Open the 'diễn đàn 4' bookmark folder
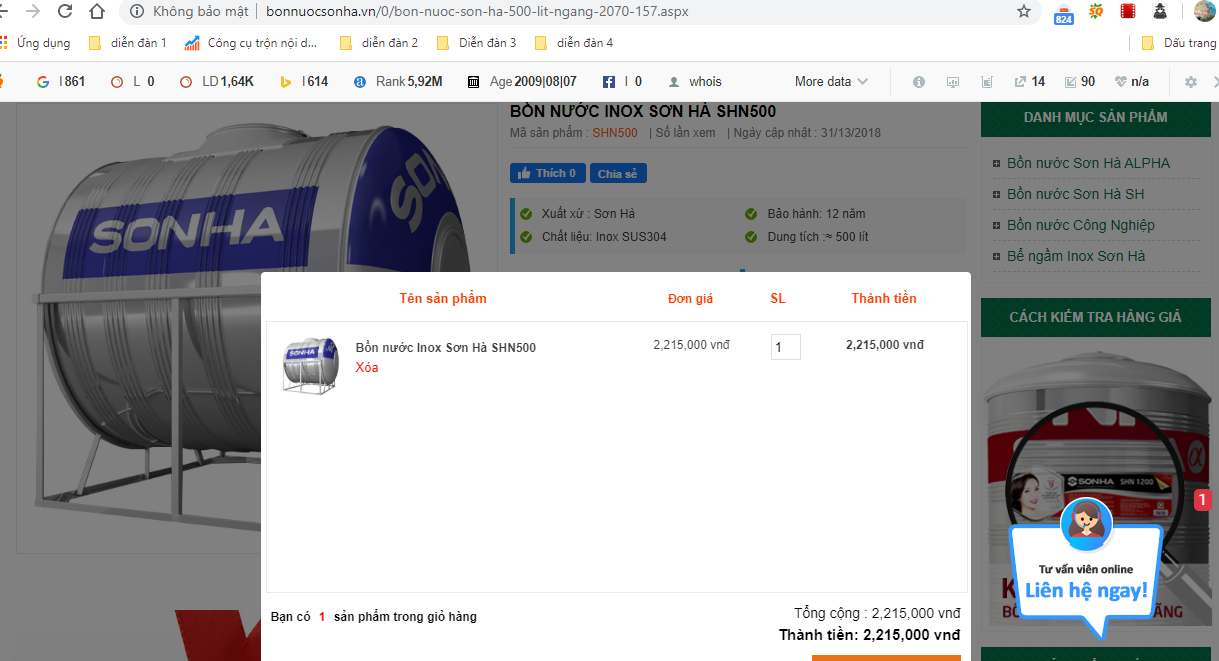 [574, 43]
